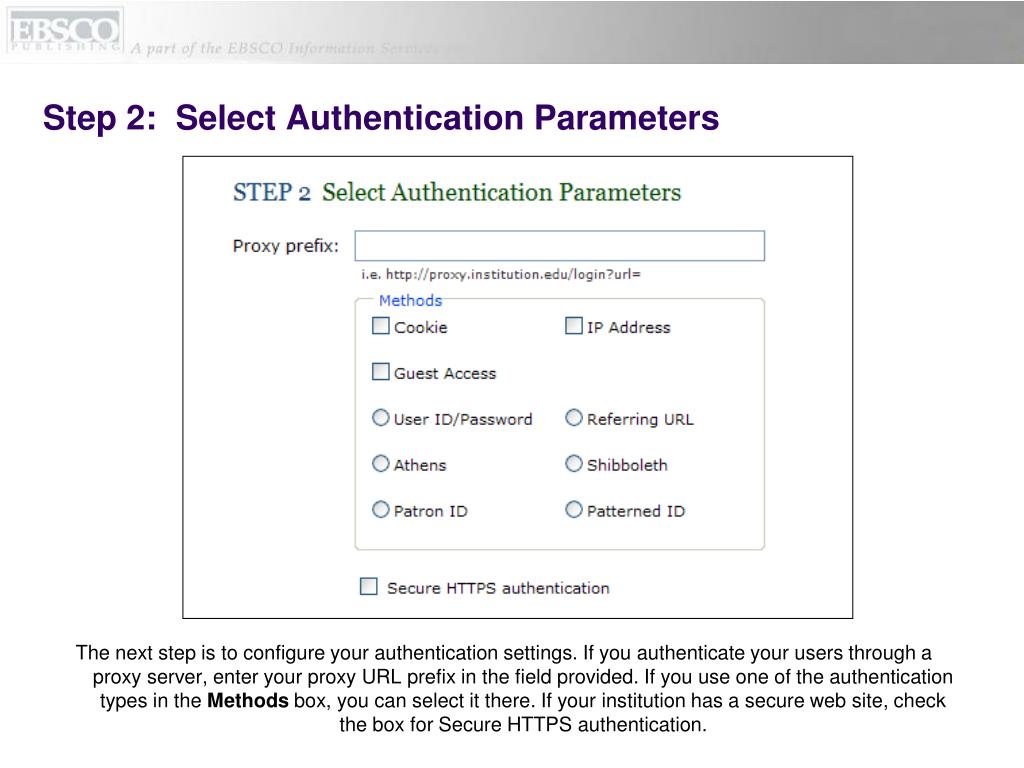Click the bold Methods word in description
The image size is (1024, 768).
click(x=247, y=701)
